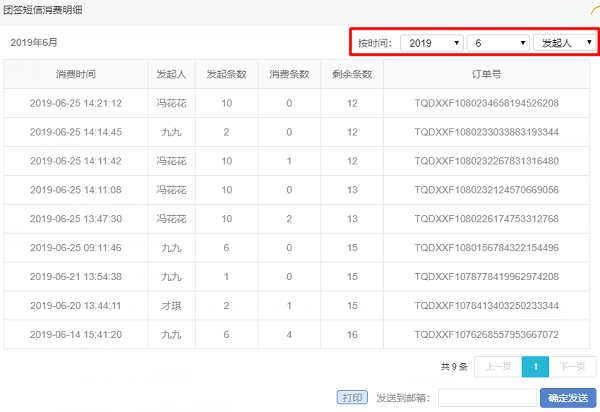Open the month dropdown showing 6
600x412 pixels.
(498, 43)
